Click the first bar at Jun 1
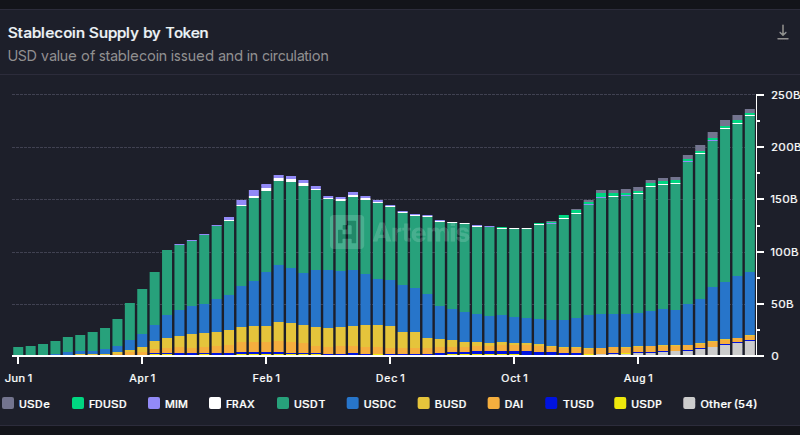800x435 pixels. coord(18,351)
